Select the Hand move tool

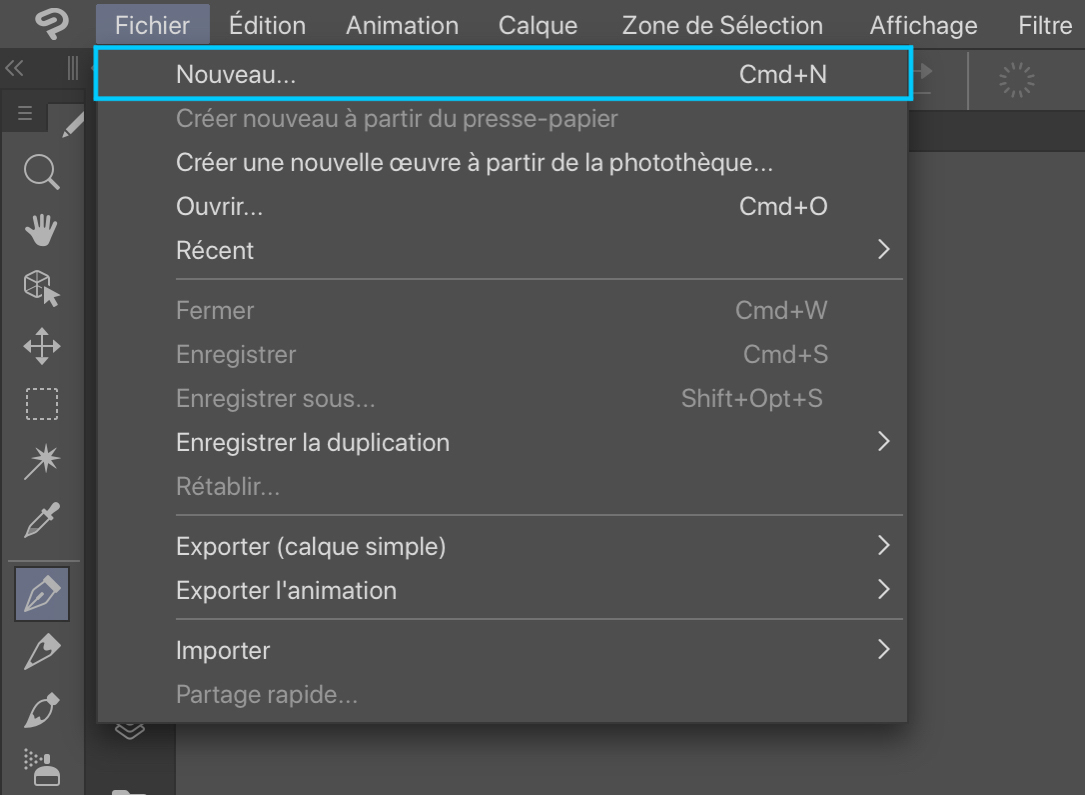[x=42, y=231]
